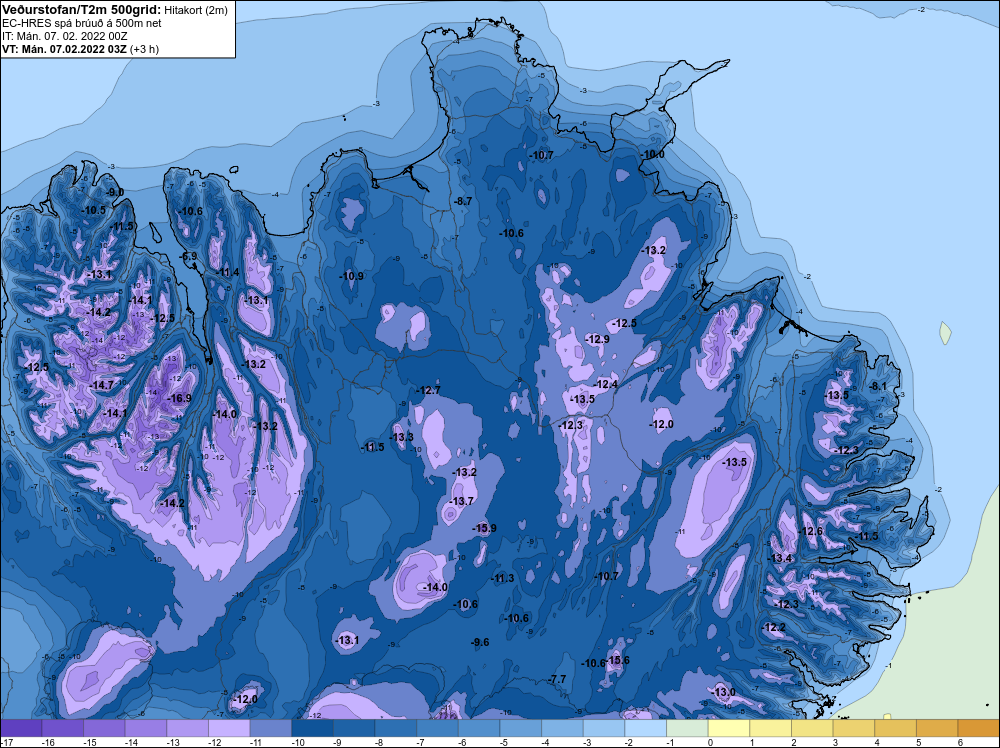The width and height of the screenshot is (1000, 748).
Task: Select the -8.7 temperature label
Action: coord(463,201)
